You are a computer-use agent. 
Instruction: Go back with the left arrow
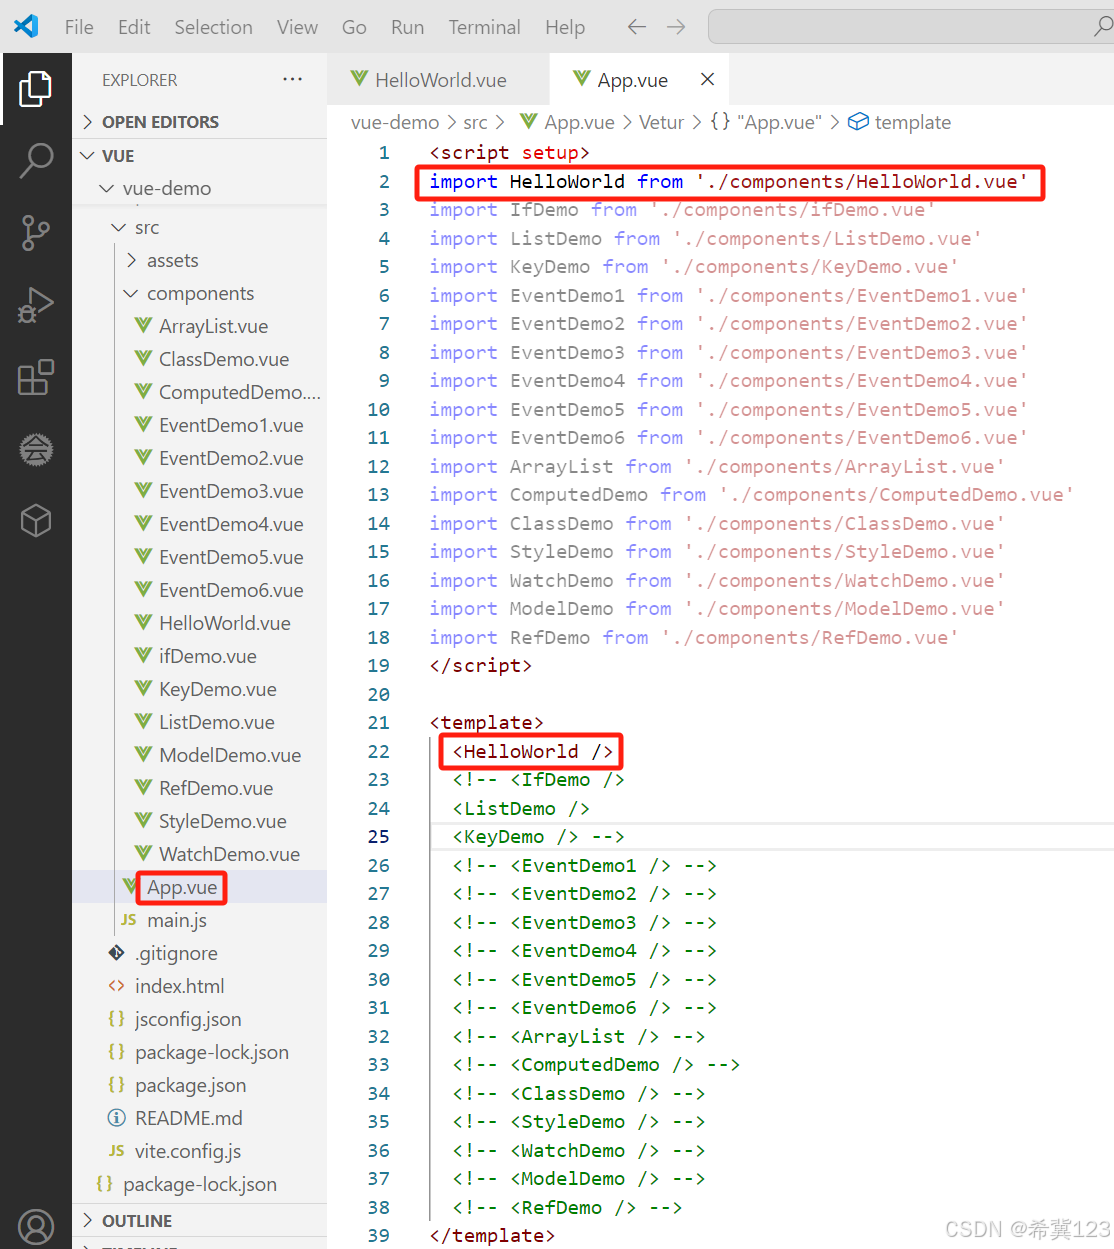636,27
